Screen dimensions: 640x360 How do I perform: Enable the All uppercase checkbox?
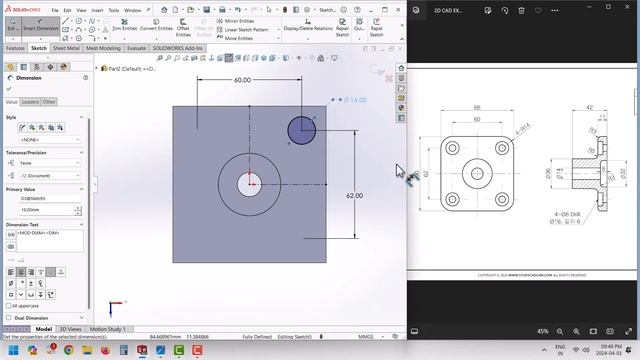coord(9,306)
